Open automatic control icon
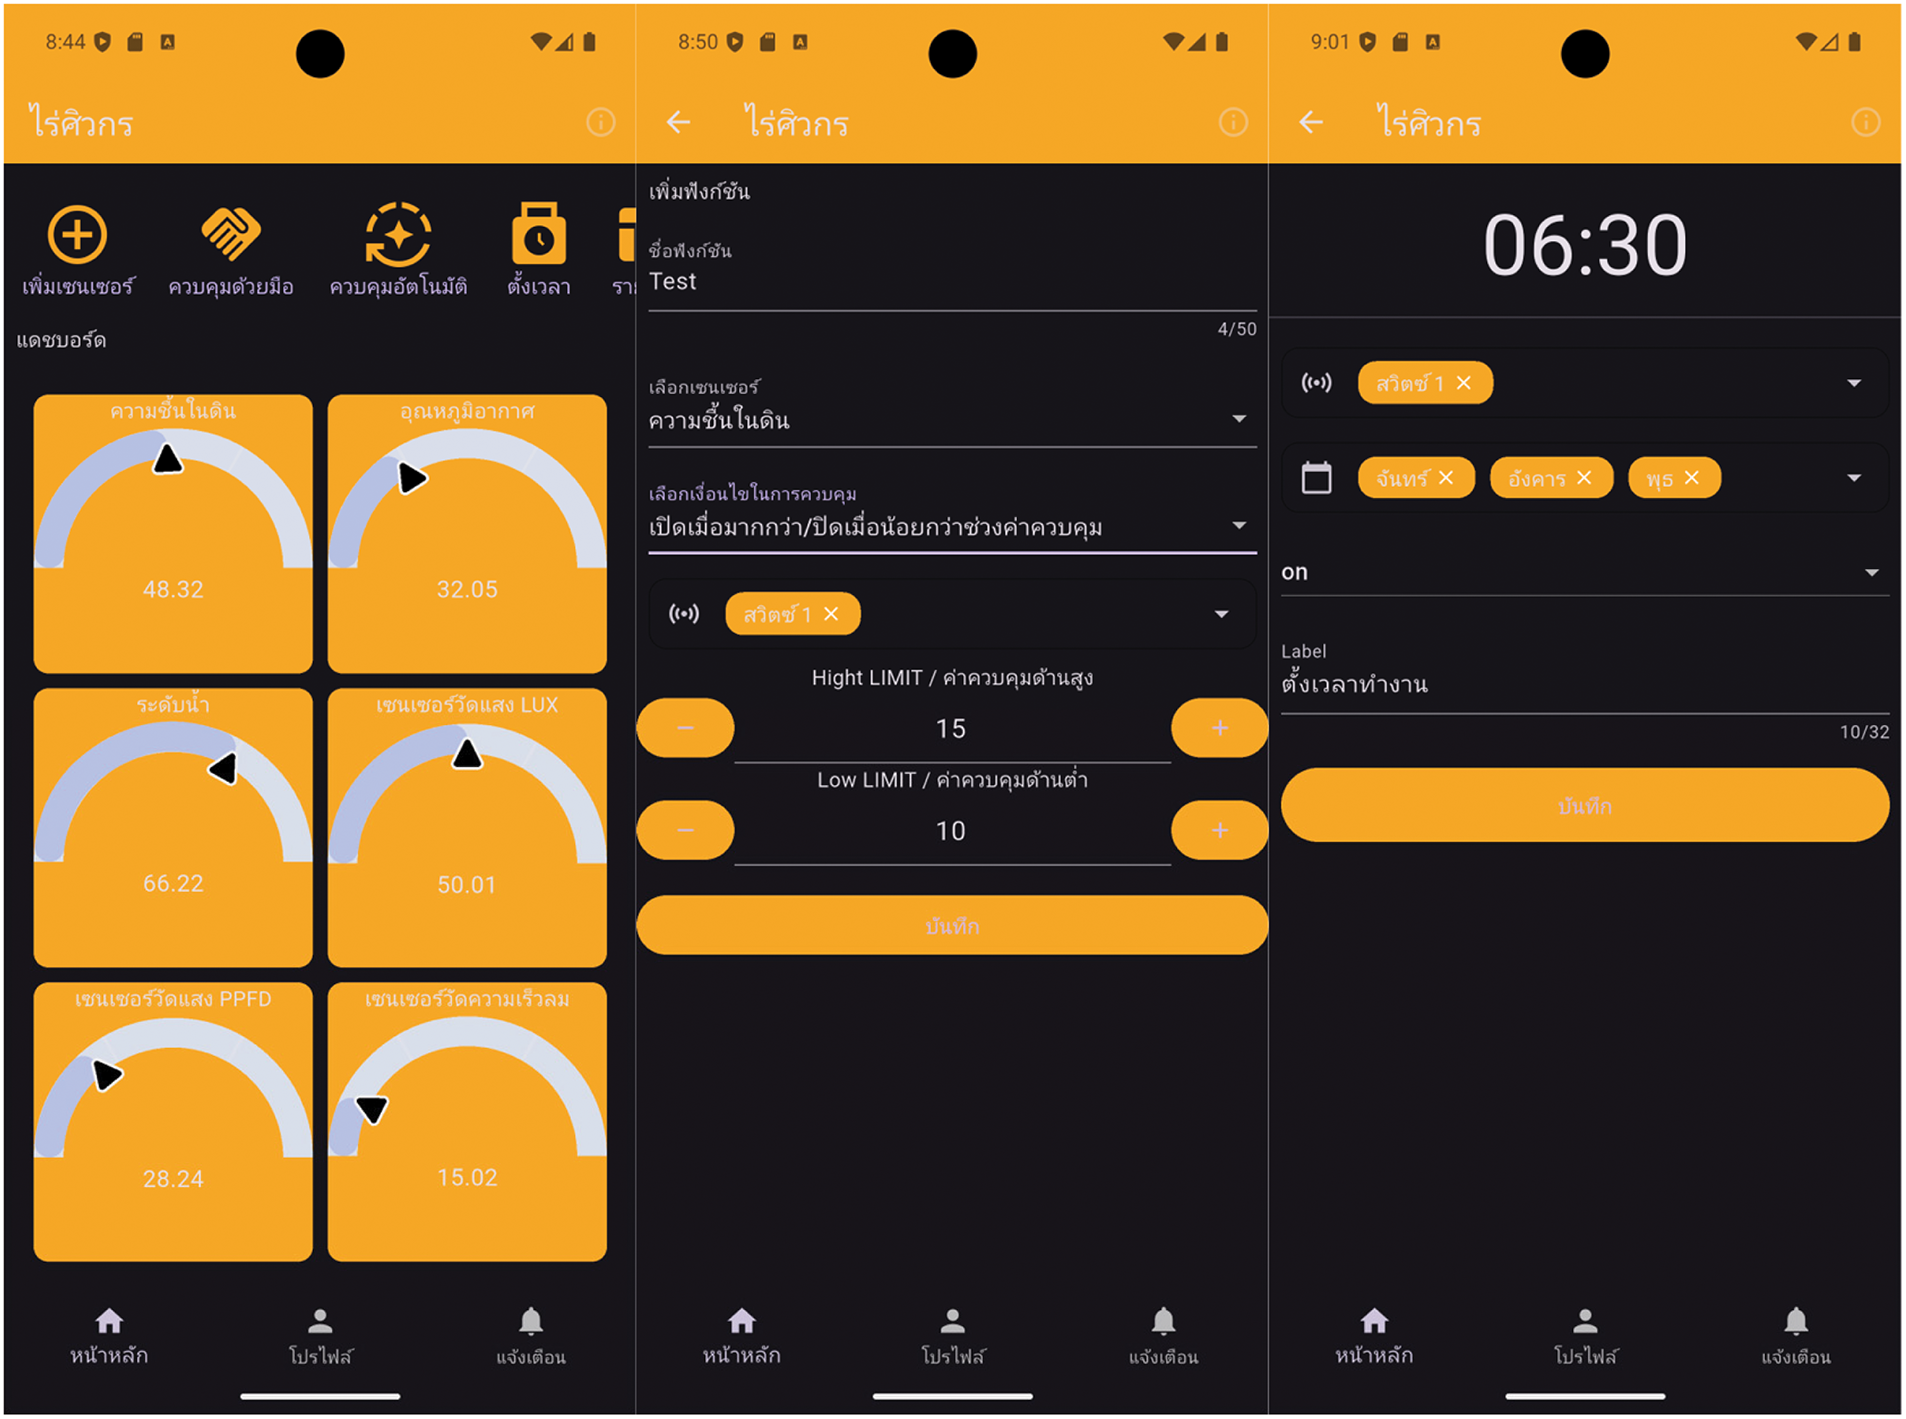 (398, 236)
